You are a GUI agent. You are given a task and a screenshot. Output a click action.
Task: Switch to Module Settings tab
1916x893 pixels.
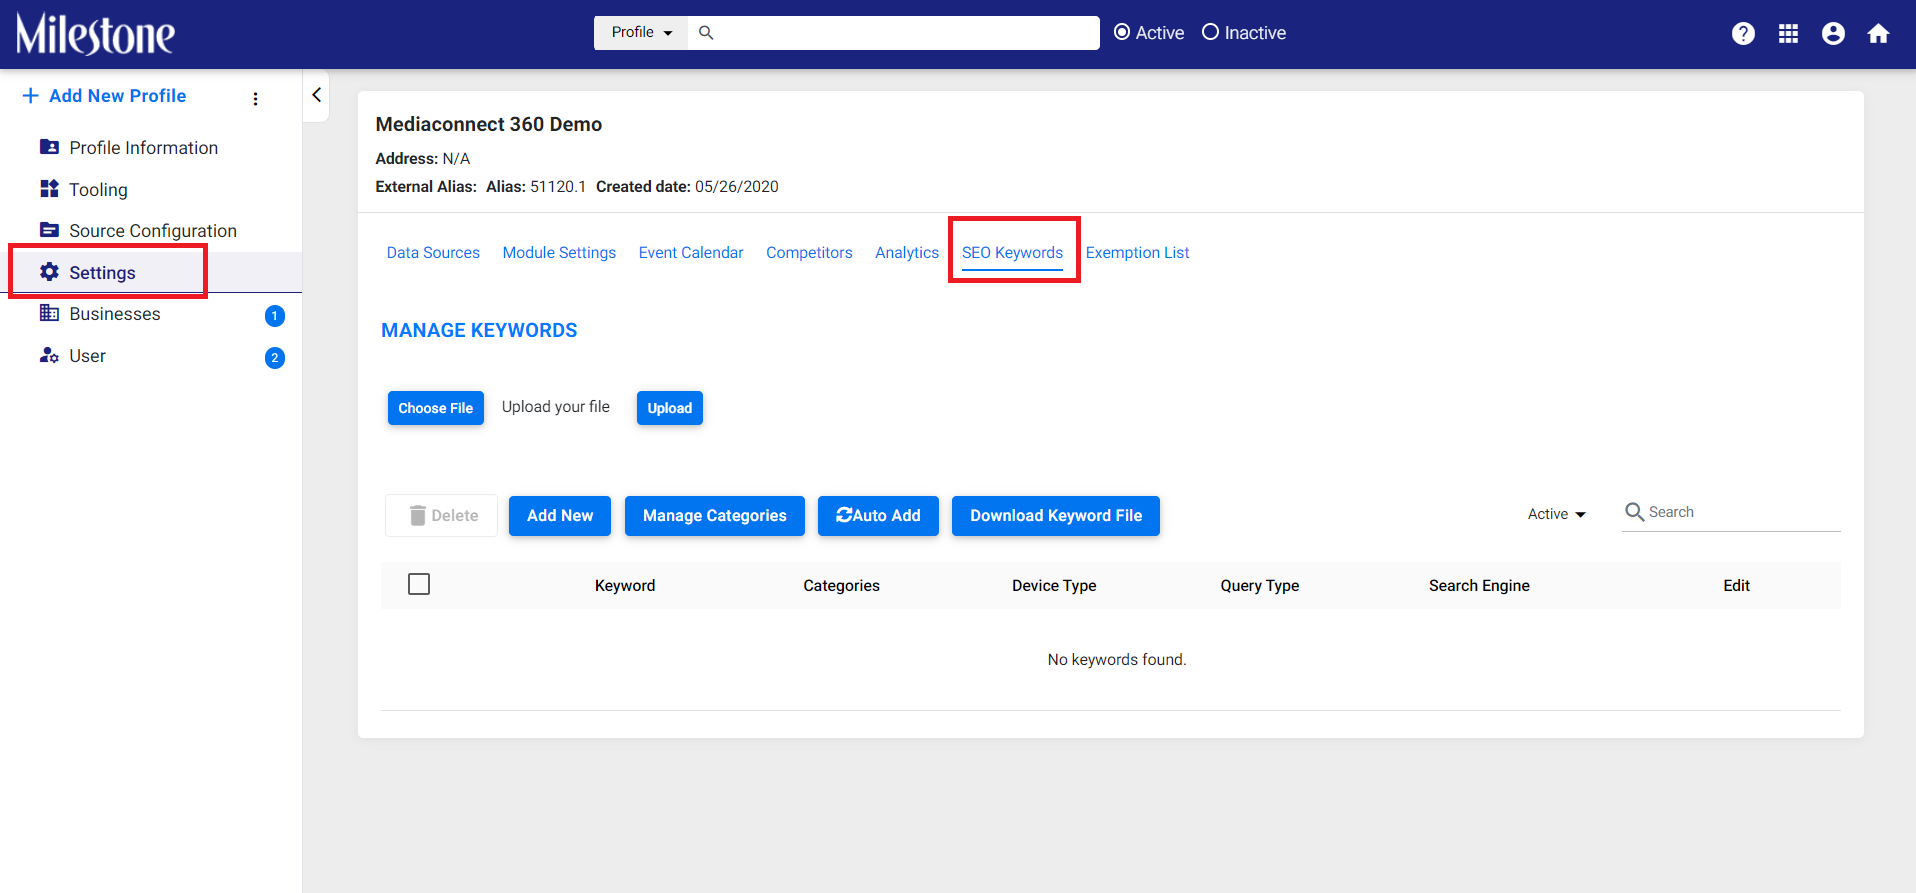tap(559, 253)
